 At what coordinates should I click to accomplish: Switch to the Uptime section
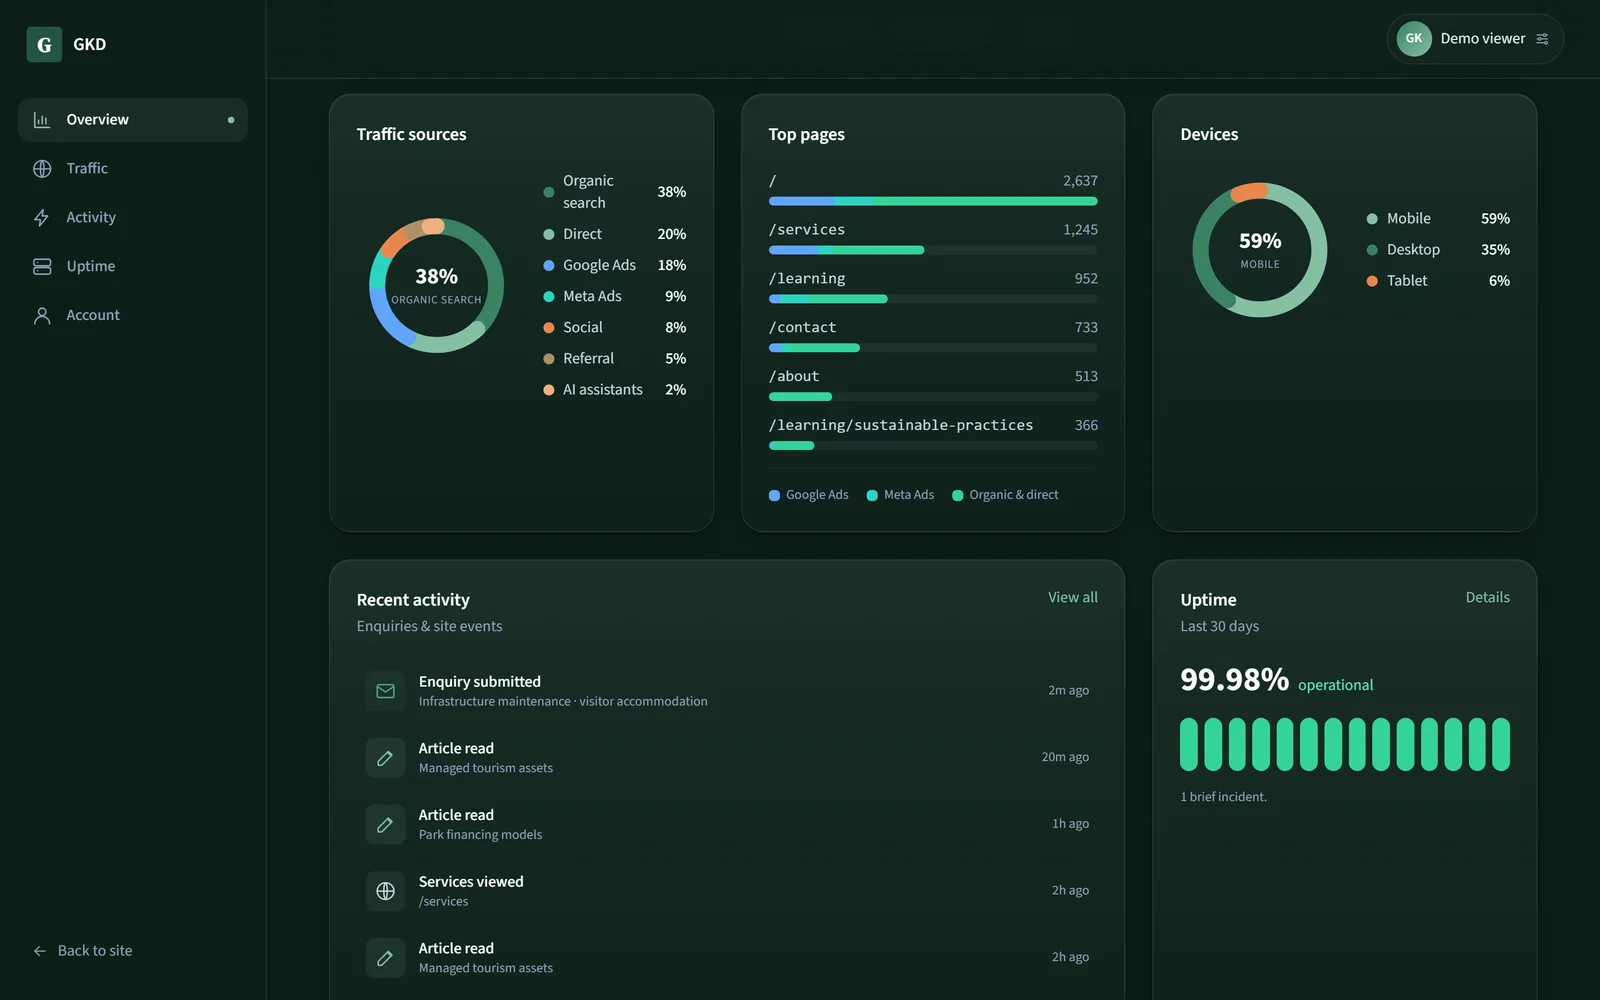(133, 267)
